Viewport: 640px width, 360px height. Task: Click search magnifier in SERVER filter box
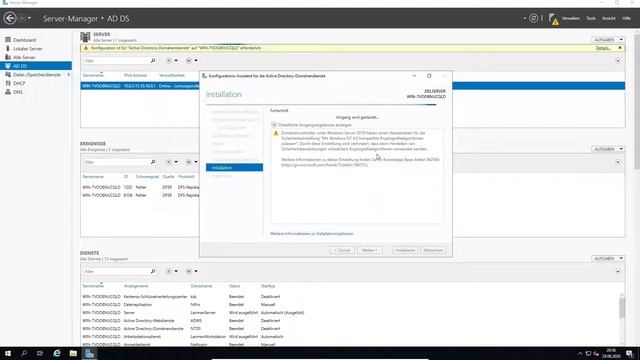click(x=153, y=60)
